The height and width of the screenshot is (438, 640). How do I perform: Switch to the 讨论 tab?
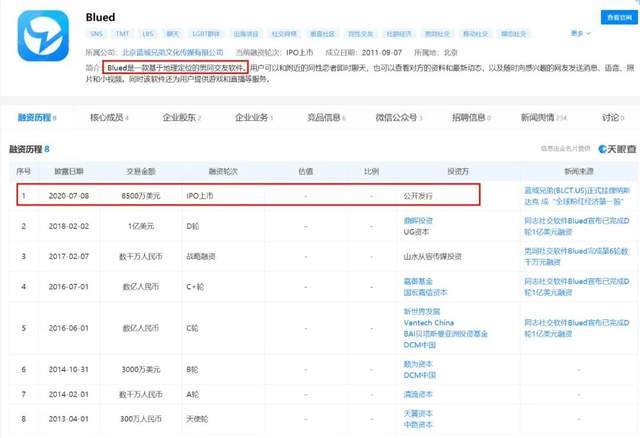point(613,118)
